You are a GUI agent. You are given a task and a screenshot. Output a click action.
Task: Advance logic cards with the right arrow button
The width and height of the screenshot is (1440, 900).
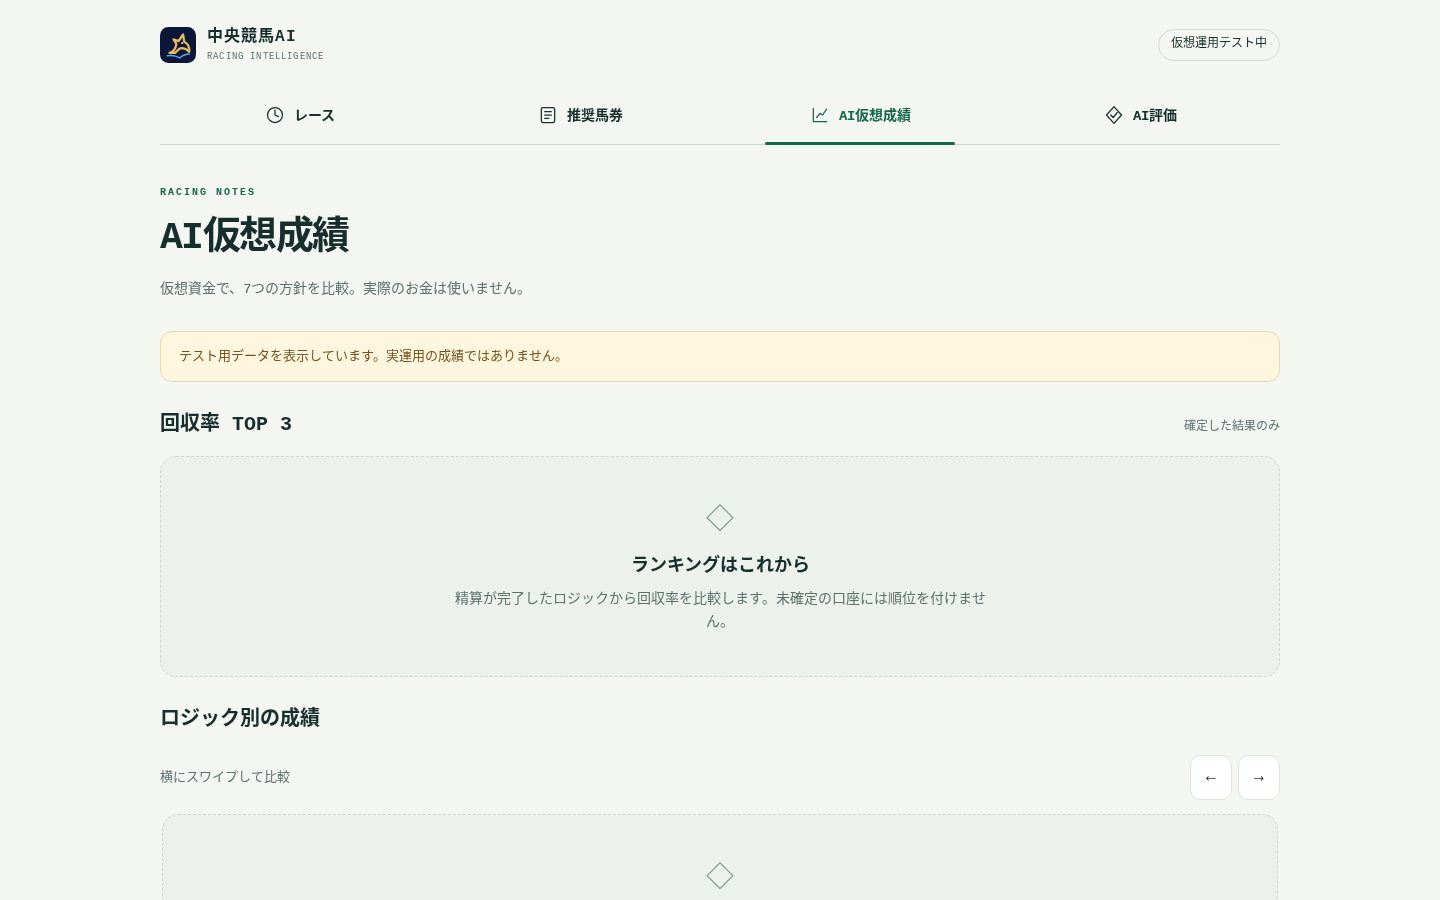pos(1259,777)
